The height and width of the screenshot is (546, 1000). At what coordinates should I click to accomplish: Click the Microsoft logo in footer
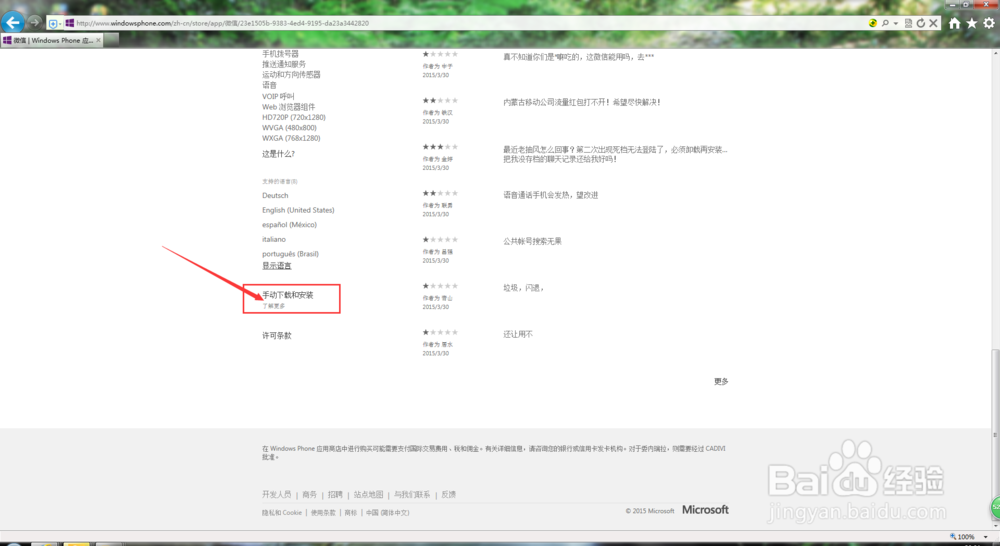pyautogui.click(x=705, y=510)
